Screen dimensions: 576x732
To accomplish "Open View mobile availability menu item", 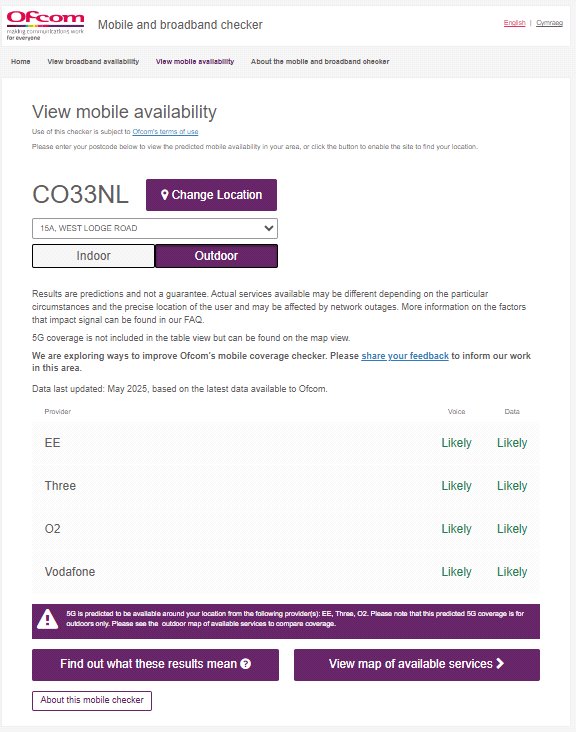I will [x=195, y=62].
